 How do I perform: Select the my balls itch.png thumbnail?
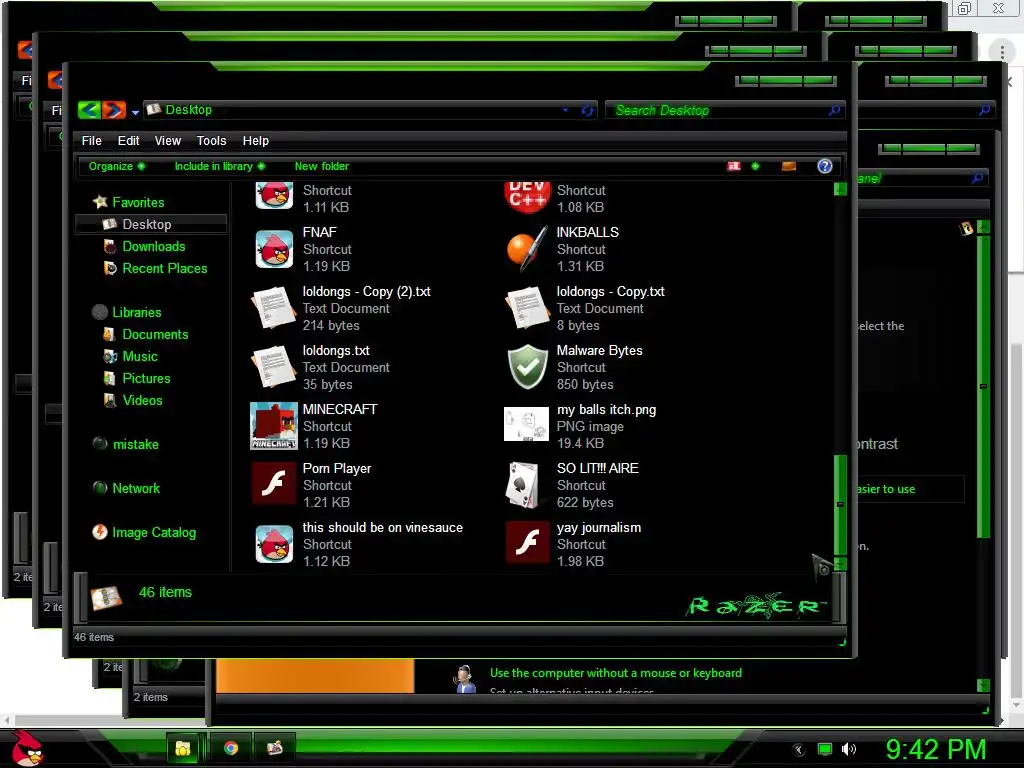tap(526, 424)
